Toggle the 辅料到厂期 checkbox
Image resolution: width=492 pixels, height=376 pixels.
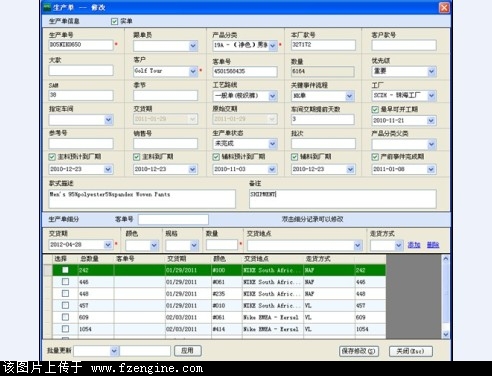294,157
